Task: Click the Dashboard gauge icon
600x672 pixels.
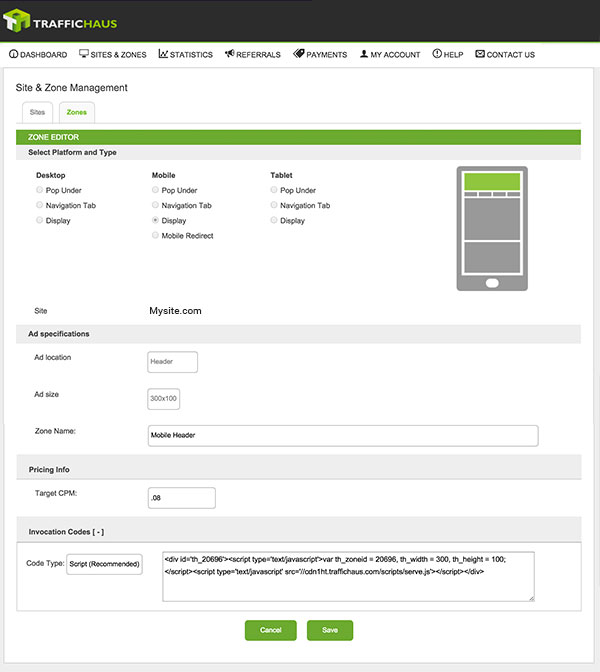Action: (x=14, y=54)
